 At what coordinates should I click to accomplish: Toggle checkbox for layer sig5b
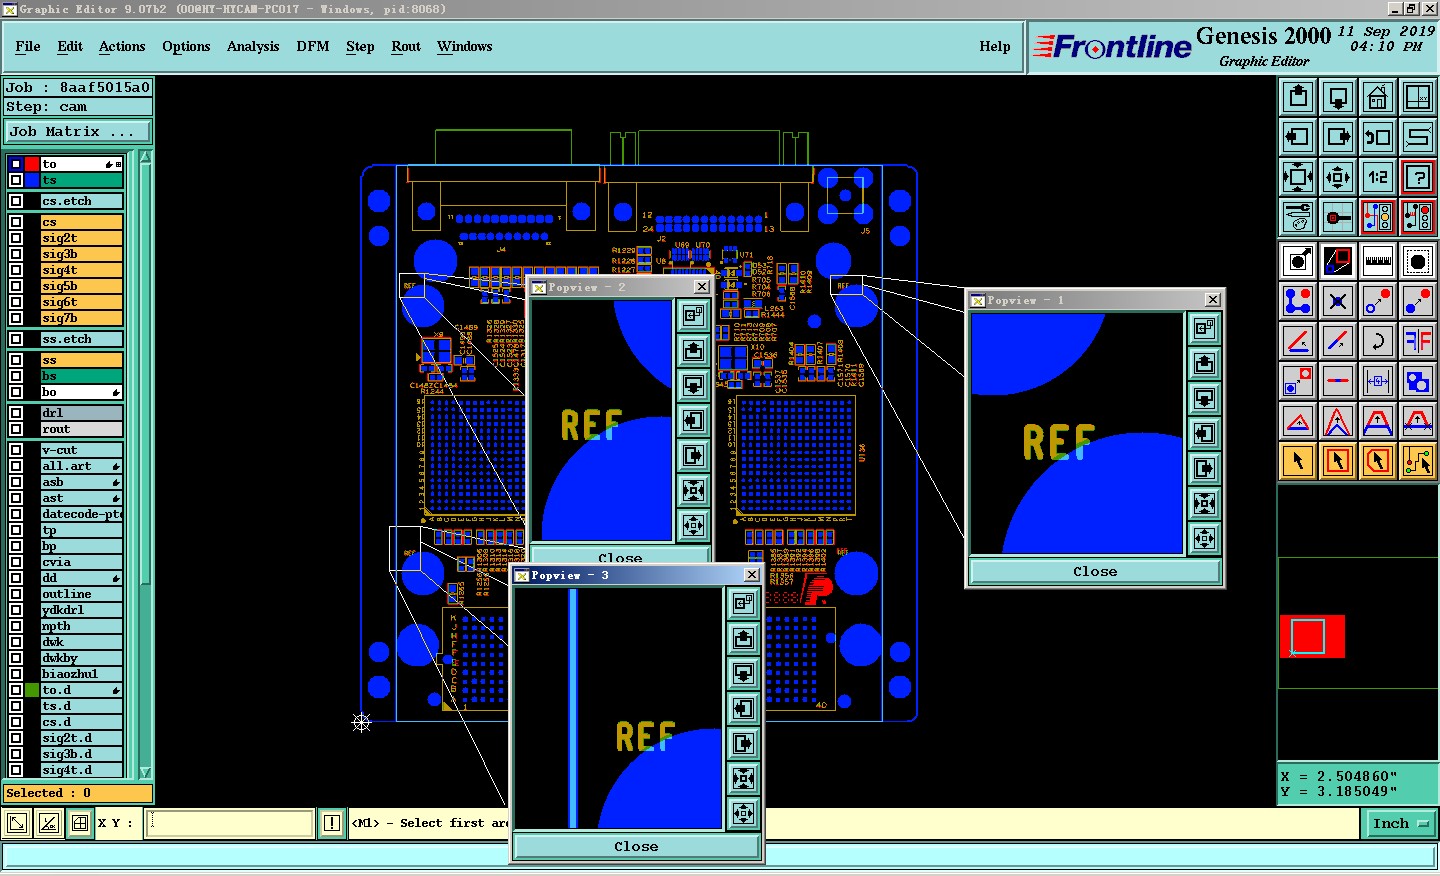(15, 286)
